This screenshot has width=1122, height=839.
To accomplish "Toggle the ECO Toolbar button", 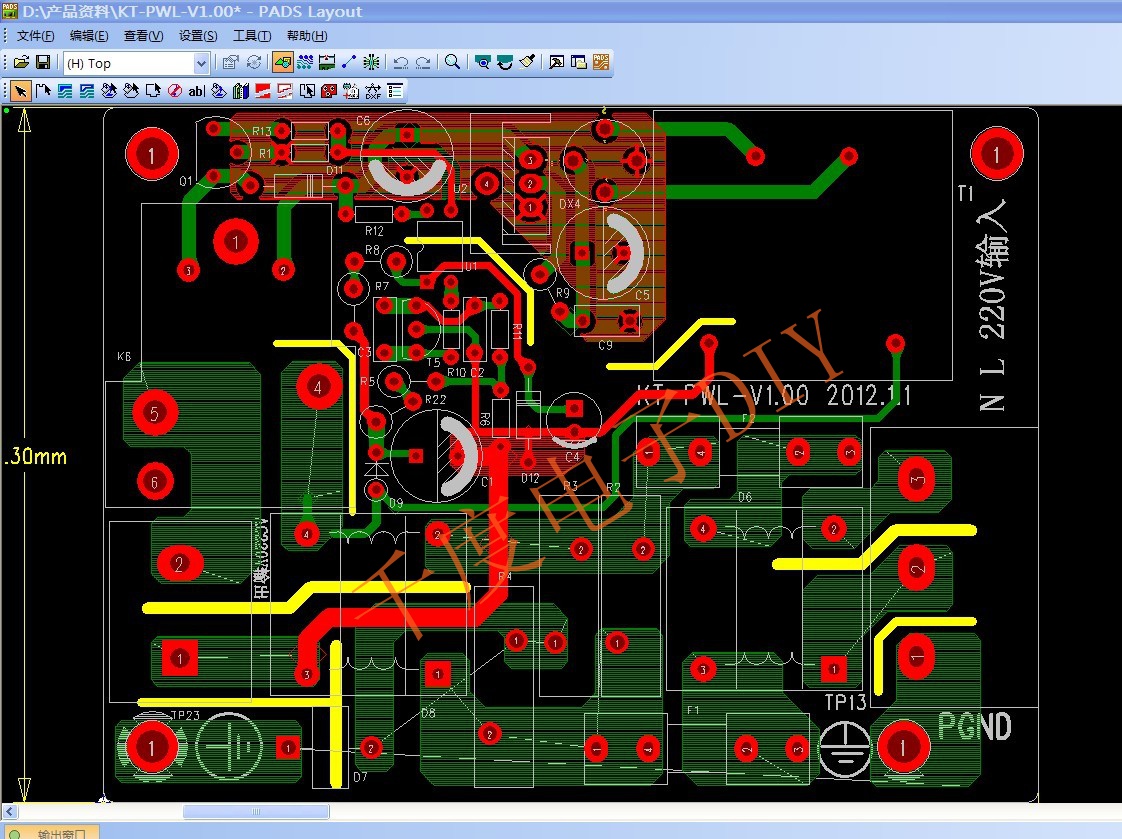I will pos(348,62).
